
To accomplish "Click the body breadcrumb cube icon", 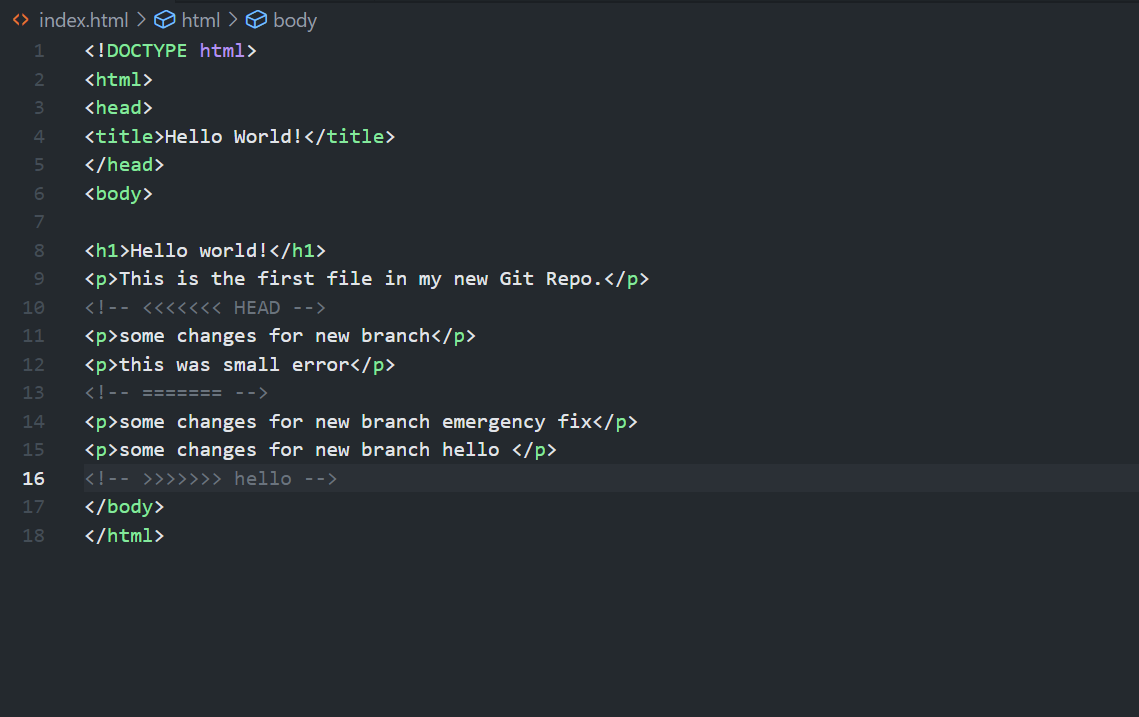I will pos(256,20).
